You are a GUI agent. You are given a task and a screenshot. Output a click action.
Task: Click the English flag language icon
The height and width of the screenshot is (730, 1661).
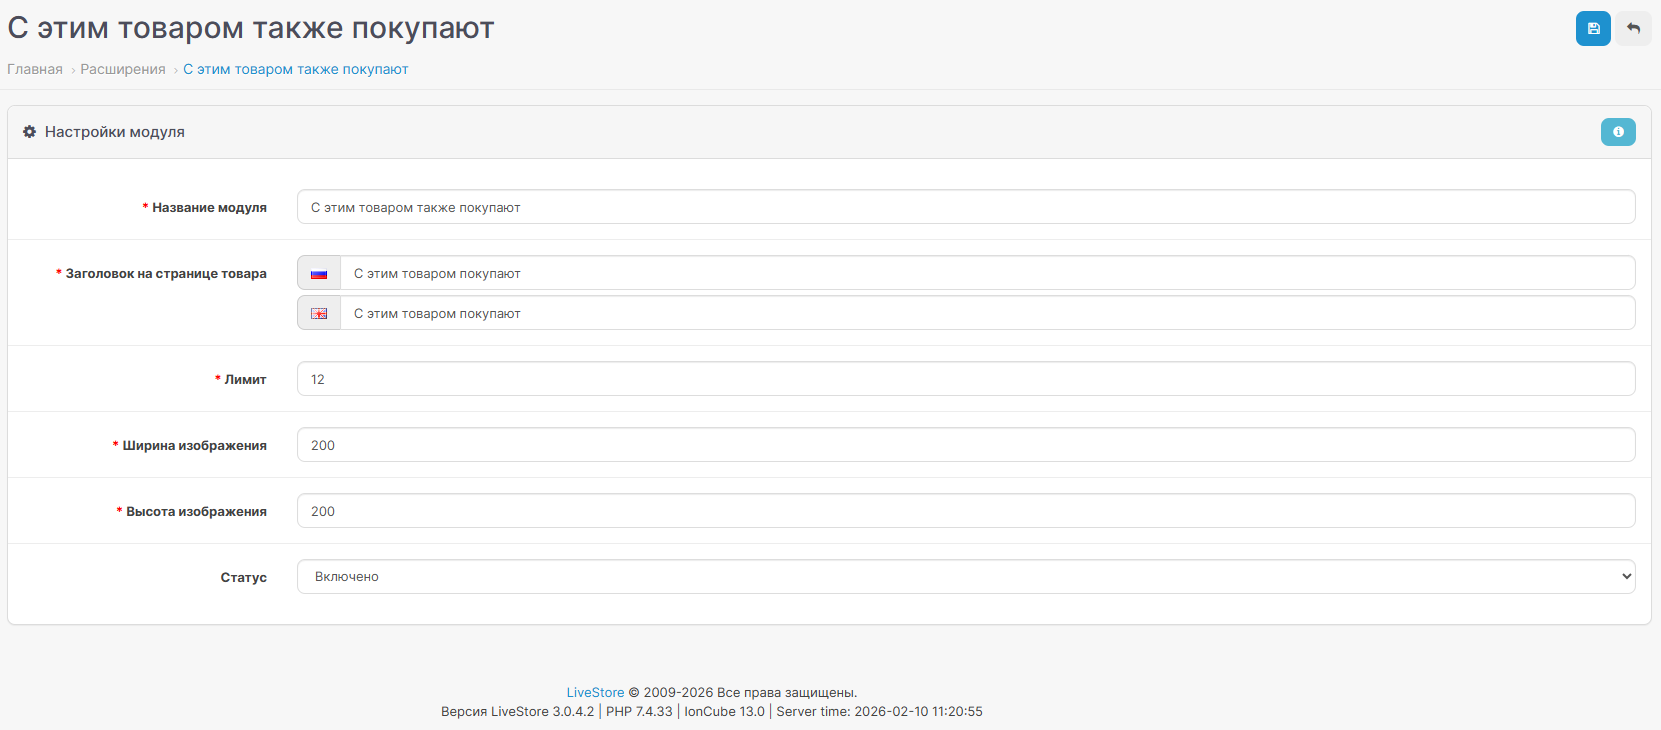coord(319,313)
